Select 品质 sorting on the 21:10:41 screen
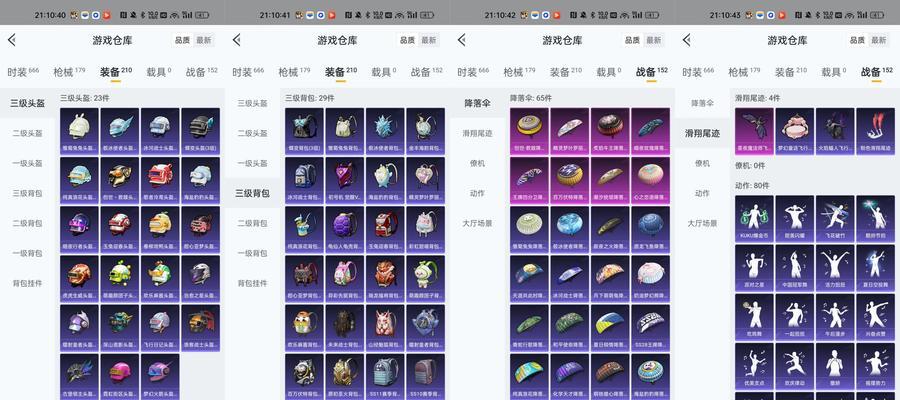 pyautogui.click(x=408, y=40)
